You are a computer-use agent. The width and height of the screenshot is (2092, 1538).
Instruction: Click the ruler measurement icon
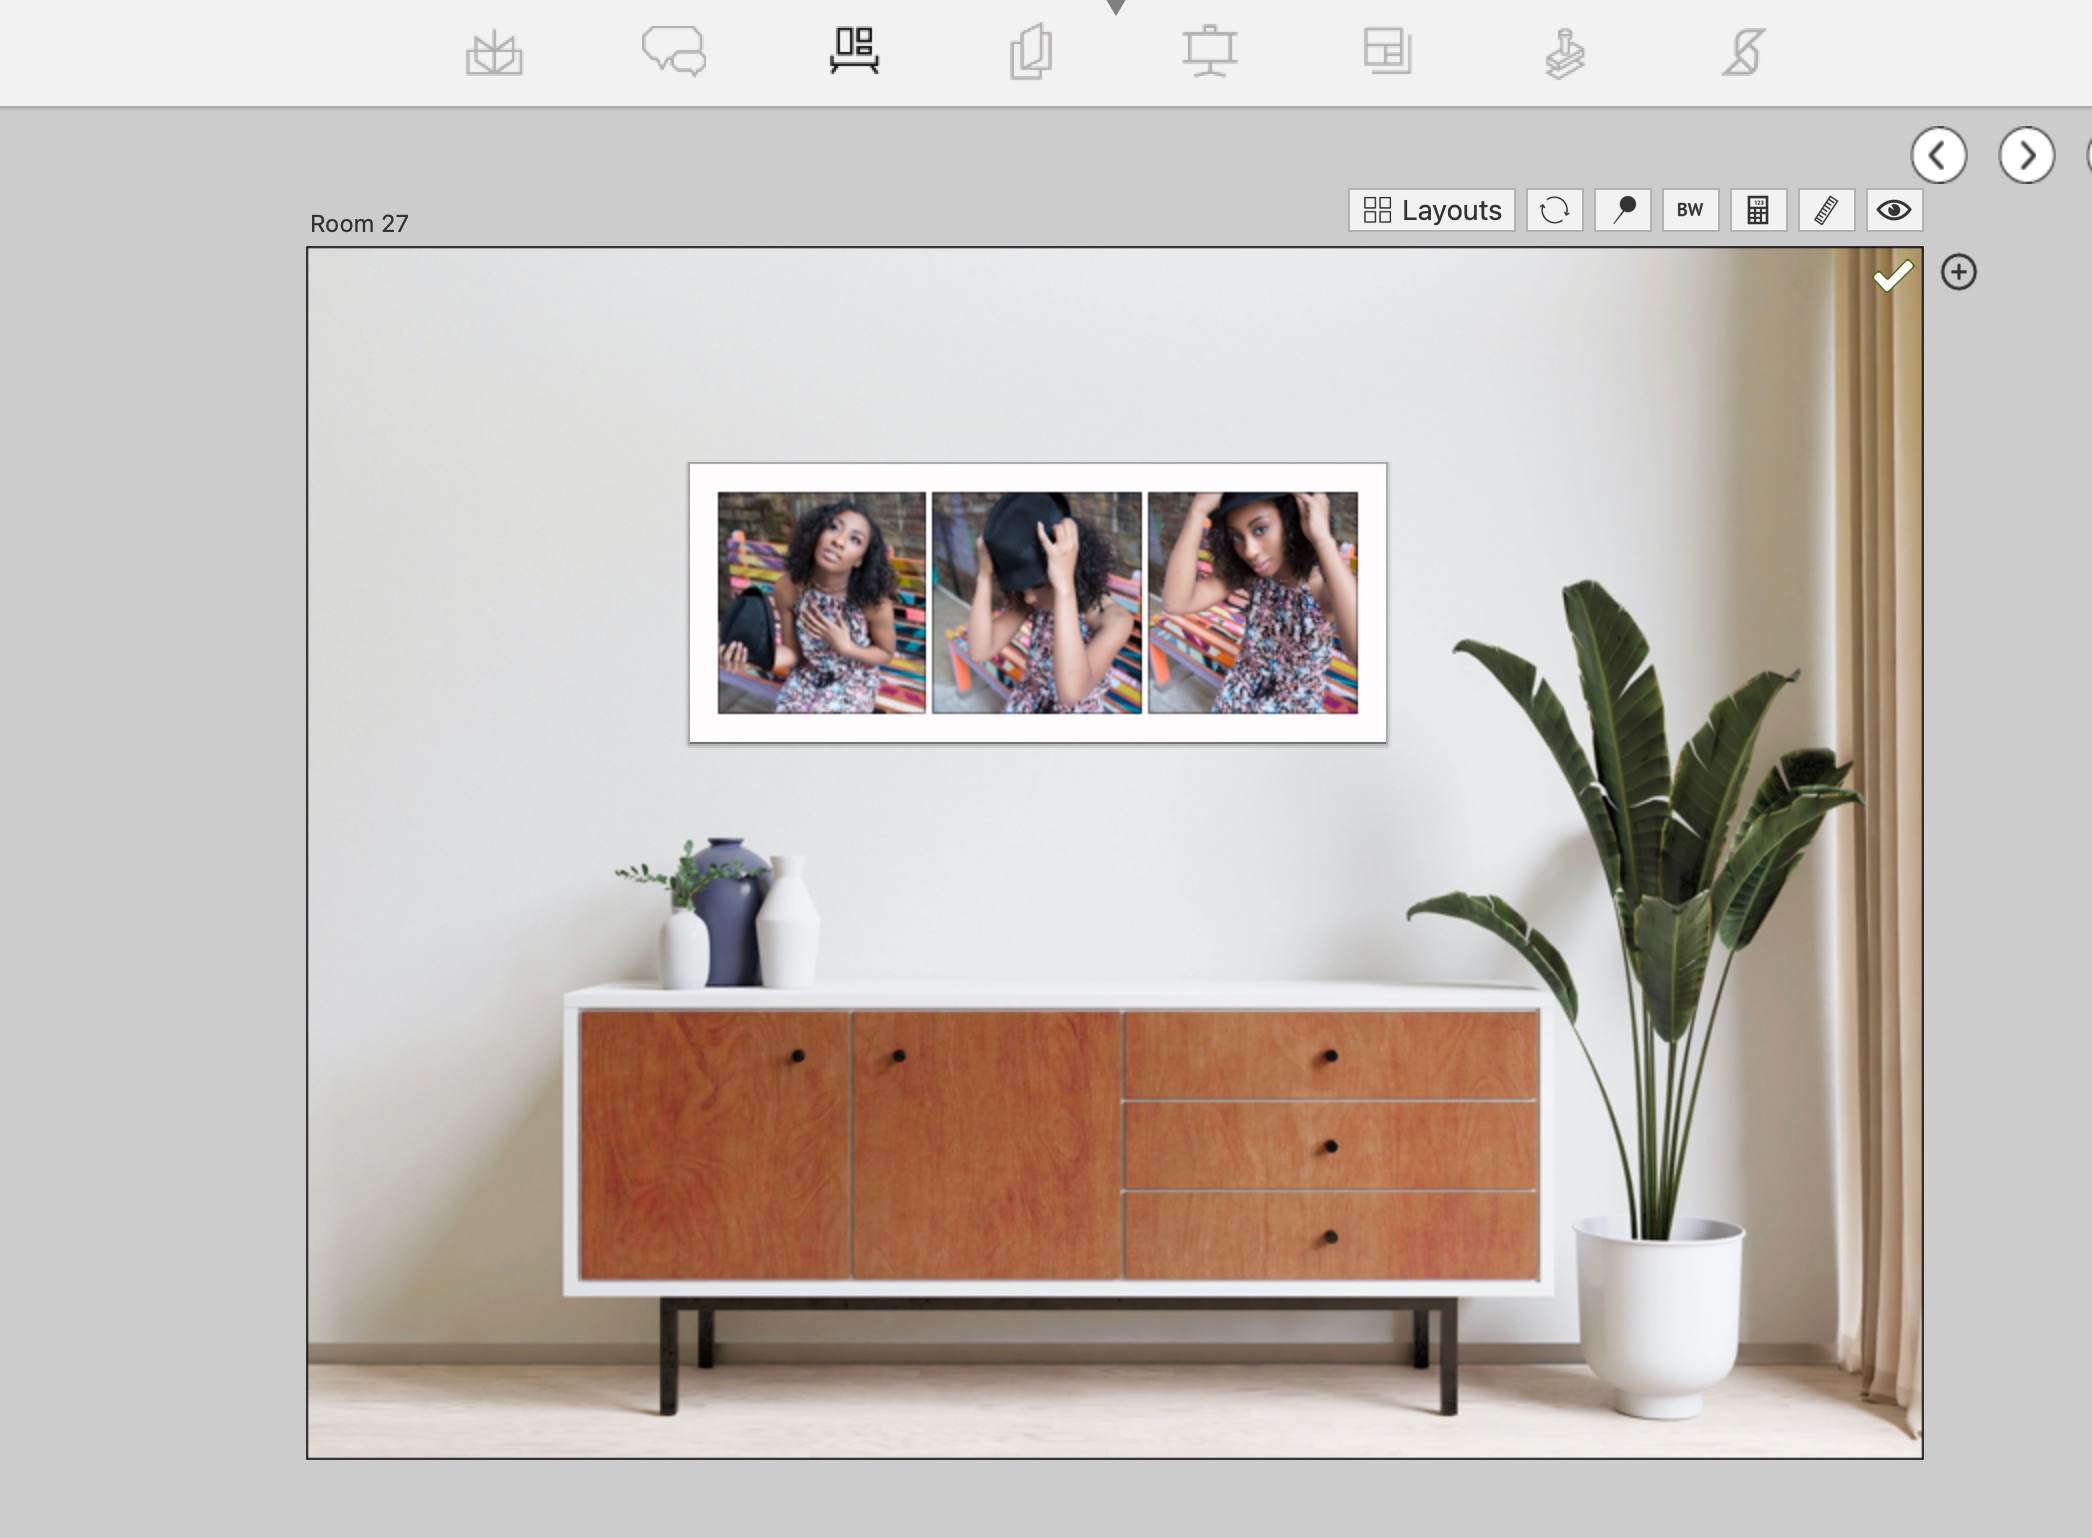pos(1827,210)
